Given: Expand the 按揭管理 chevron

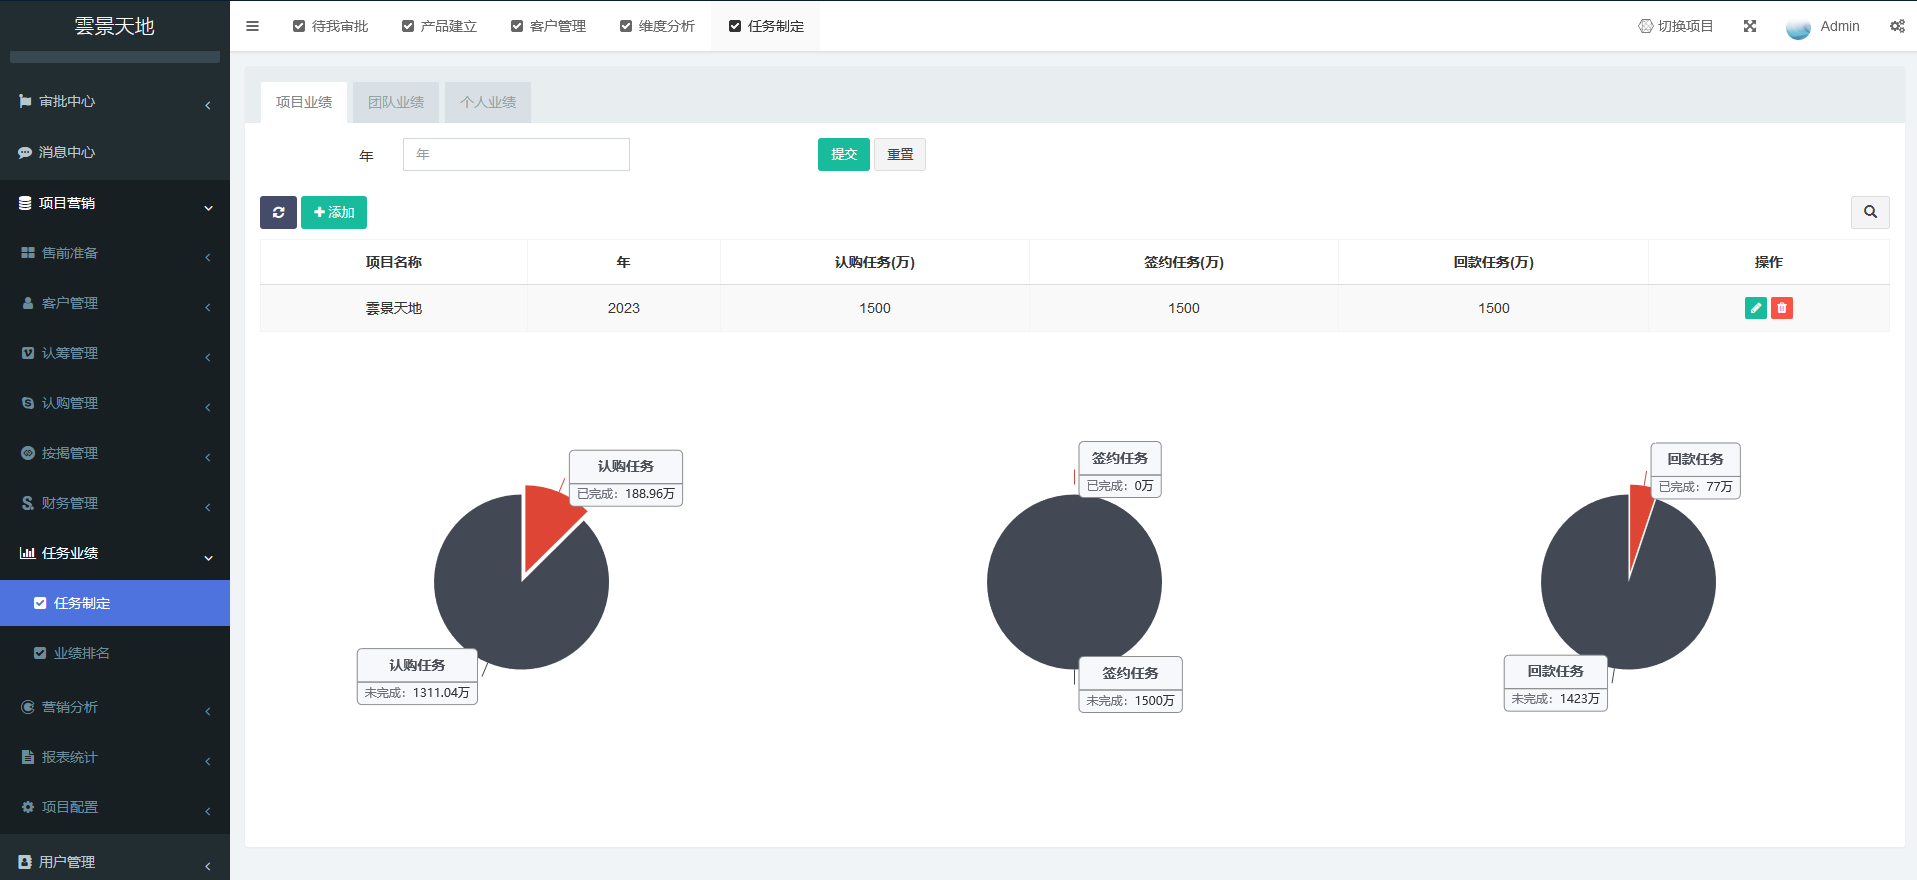Looking at the screenshot, I should tap(208, 457).
